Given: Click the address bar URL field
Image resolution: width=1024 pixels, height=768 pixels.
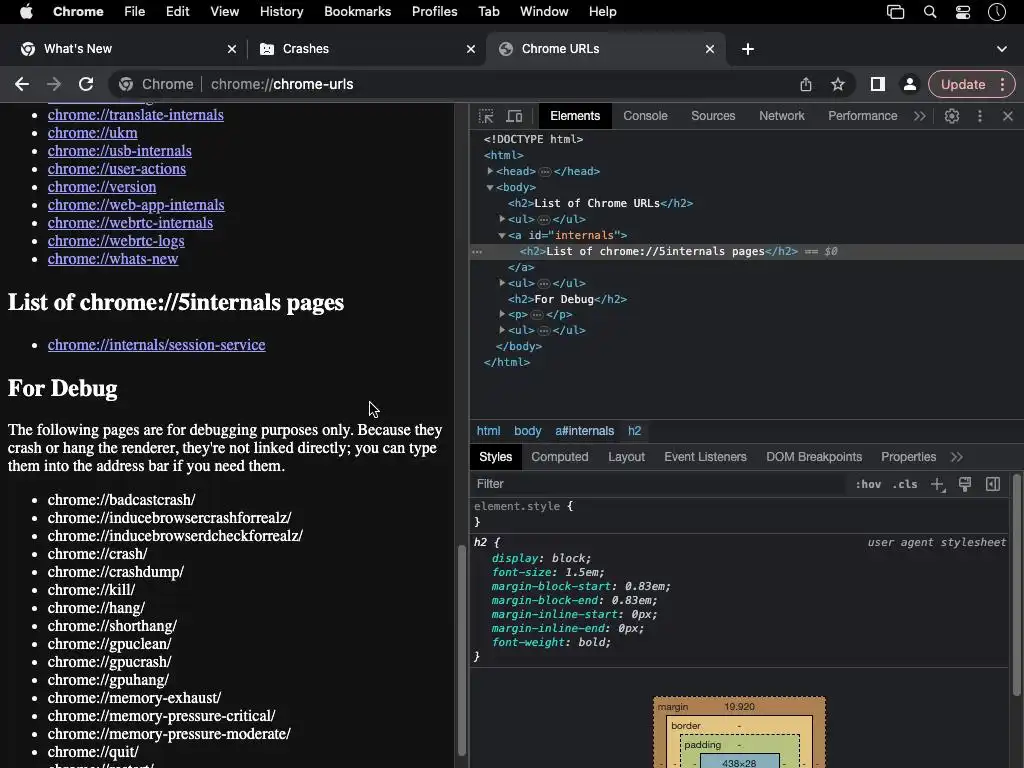Looking at the screenshot, I should click(457, 84).
